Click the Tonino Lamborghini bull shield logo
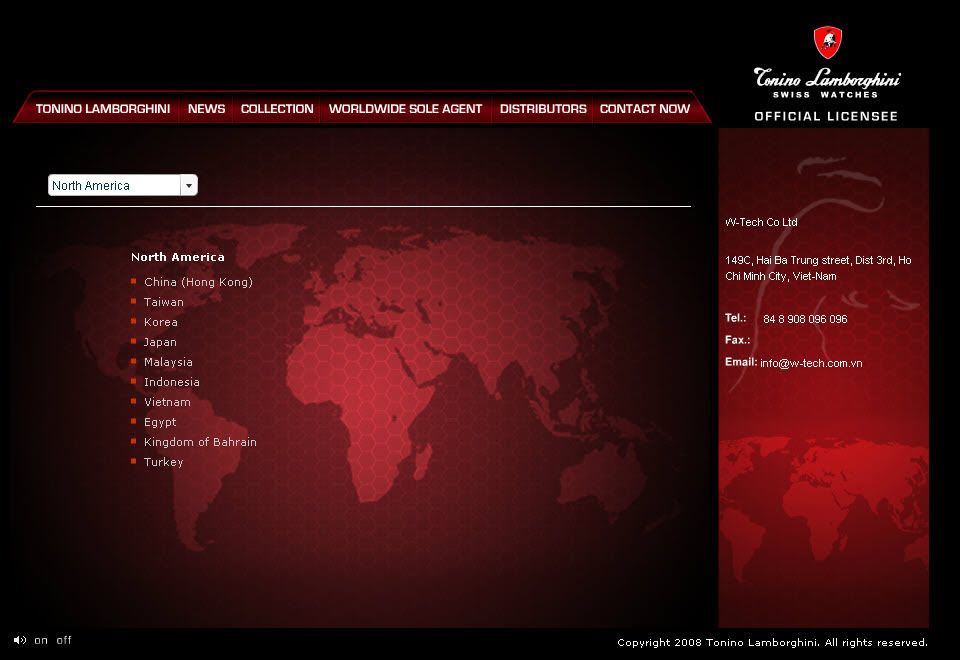This screenshot has width=960, height=660. point(827,42)
